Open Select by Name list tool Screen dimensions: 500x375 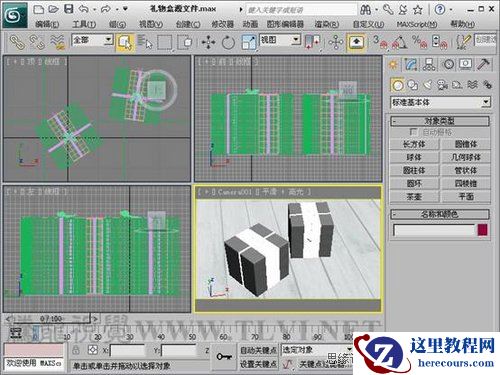tap(145, 42)
